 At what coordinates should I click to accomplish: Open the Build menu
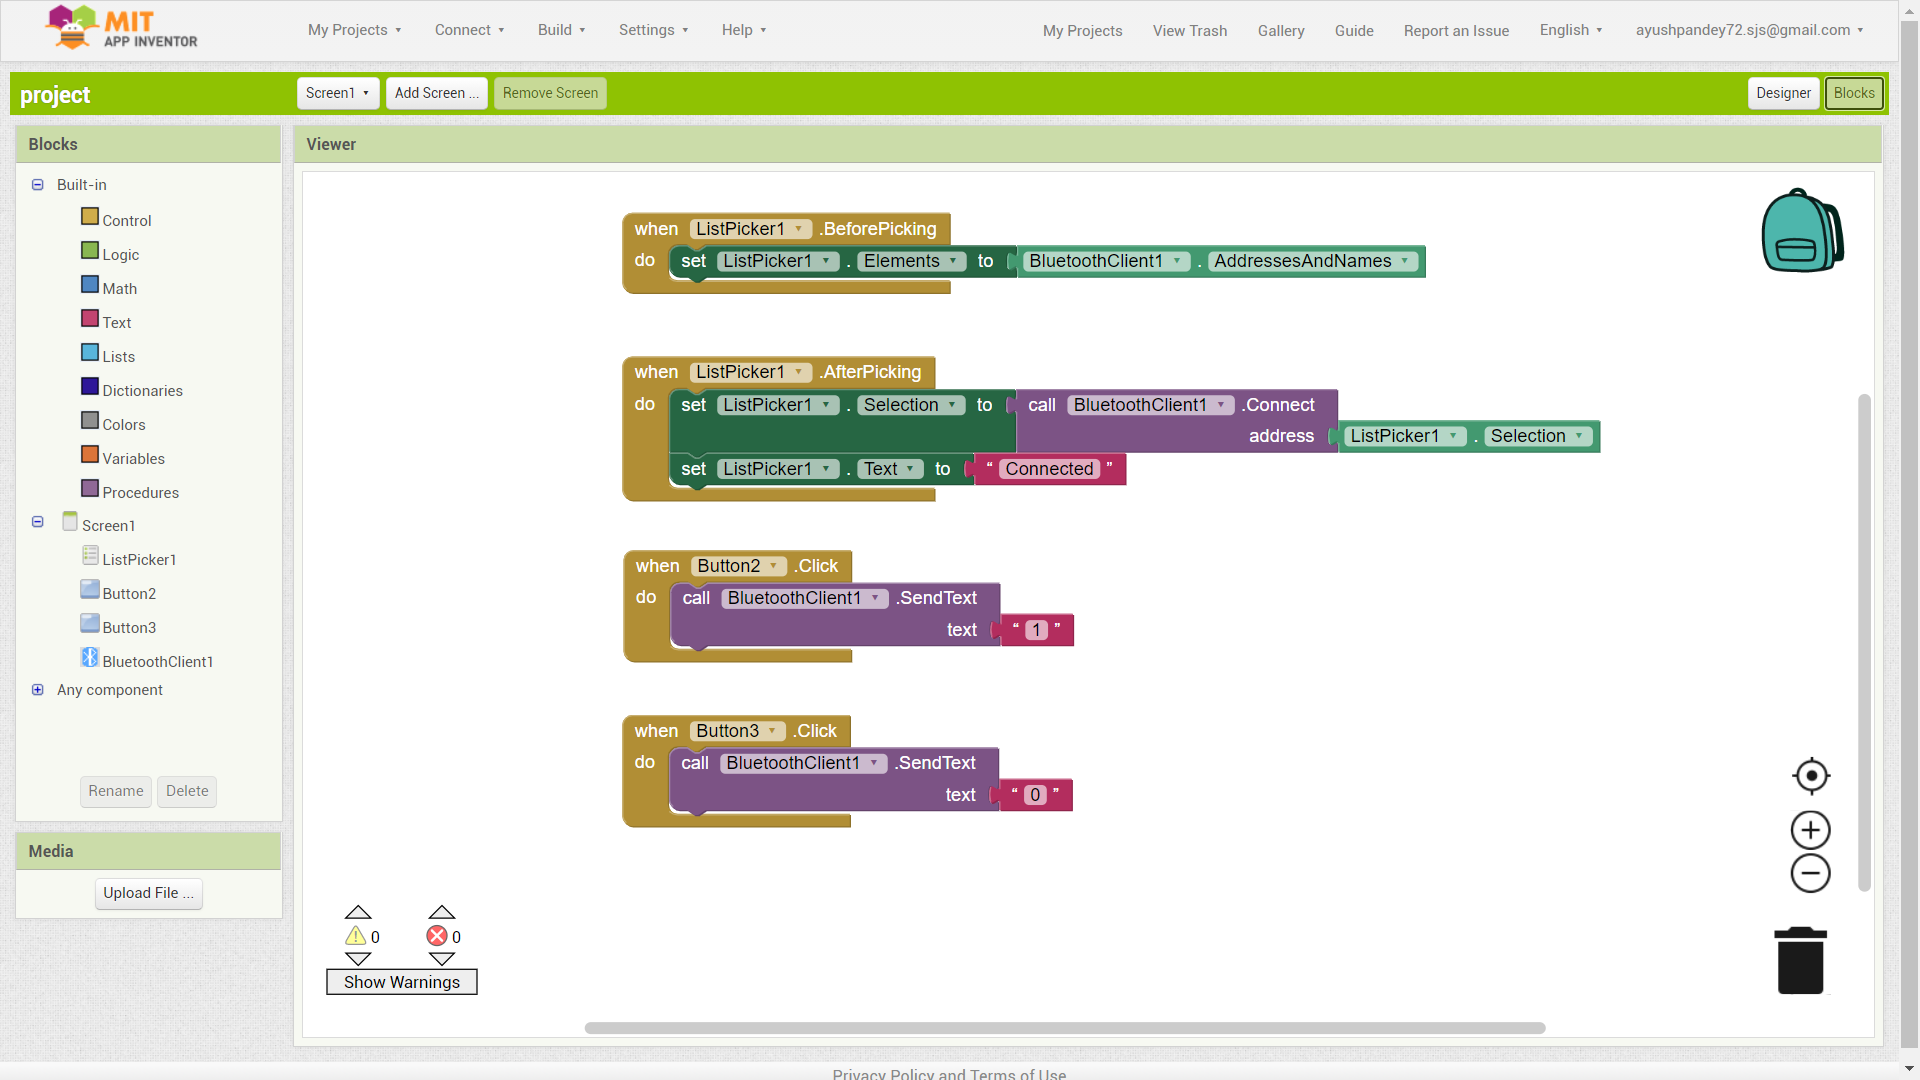coord(561,30)
